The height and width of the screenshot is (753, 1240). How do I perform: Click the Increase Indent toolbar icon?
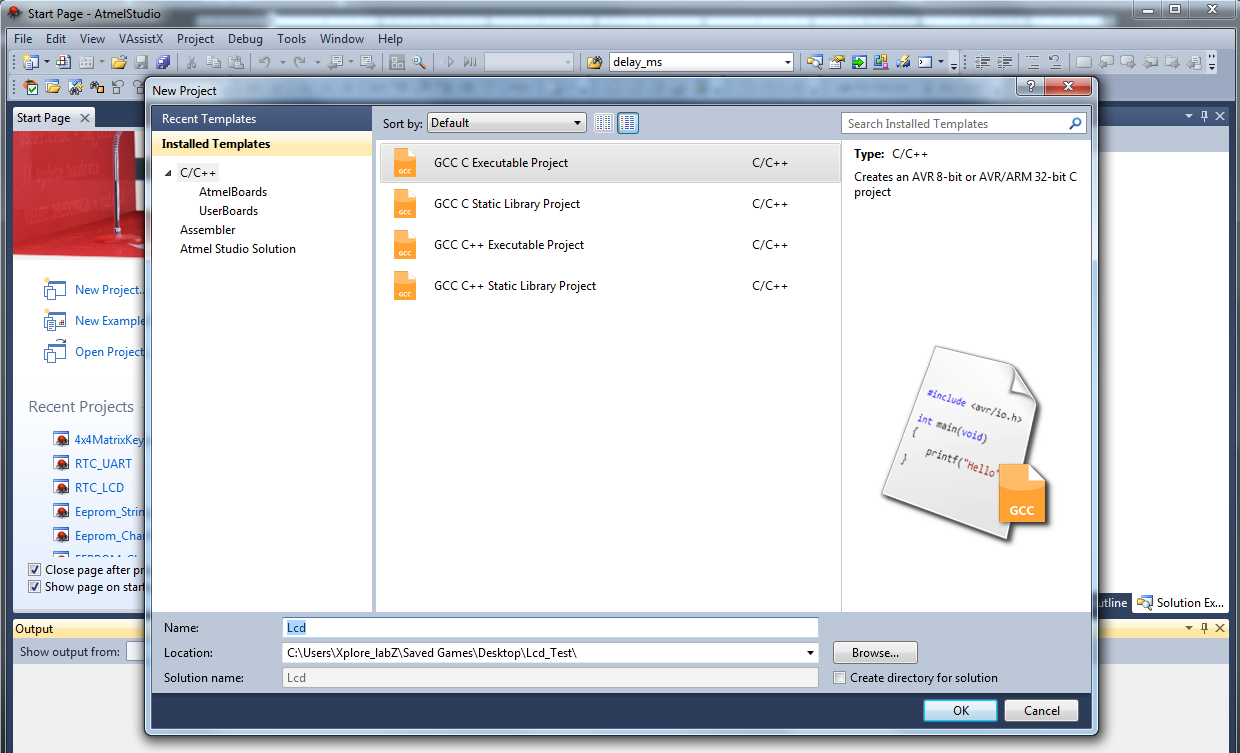pyautogui.click(x=1005, y=62)
